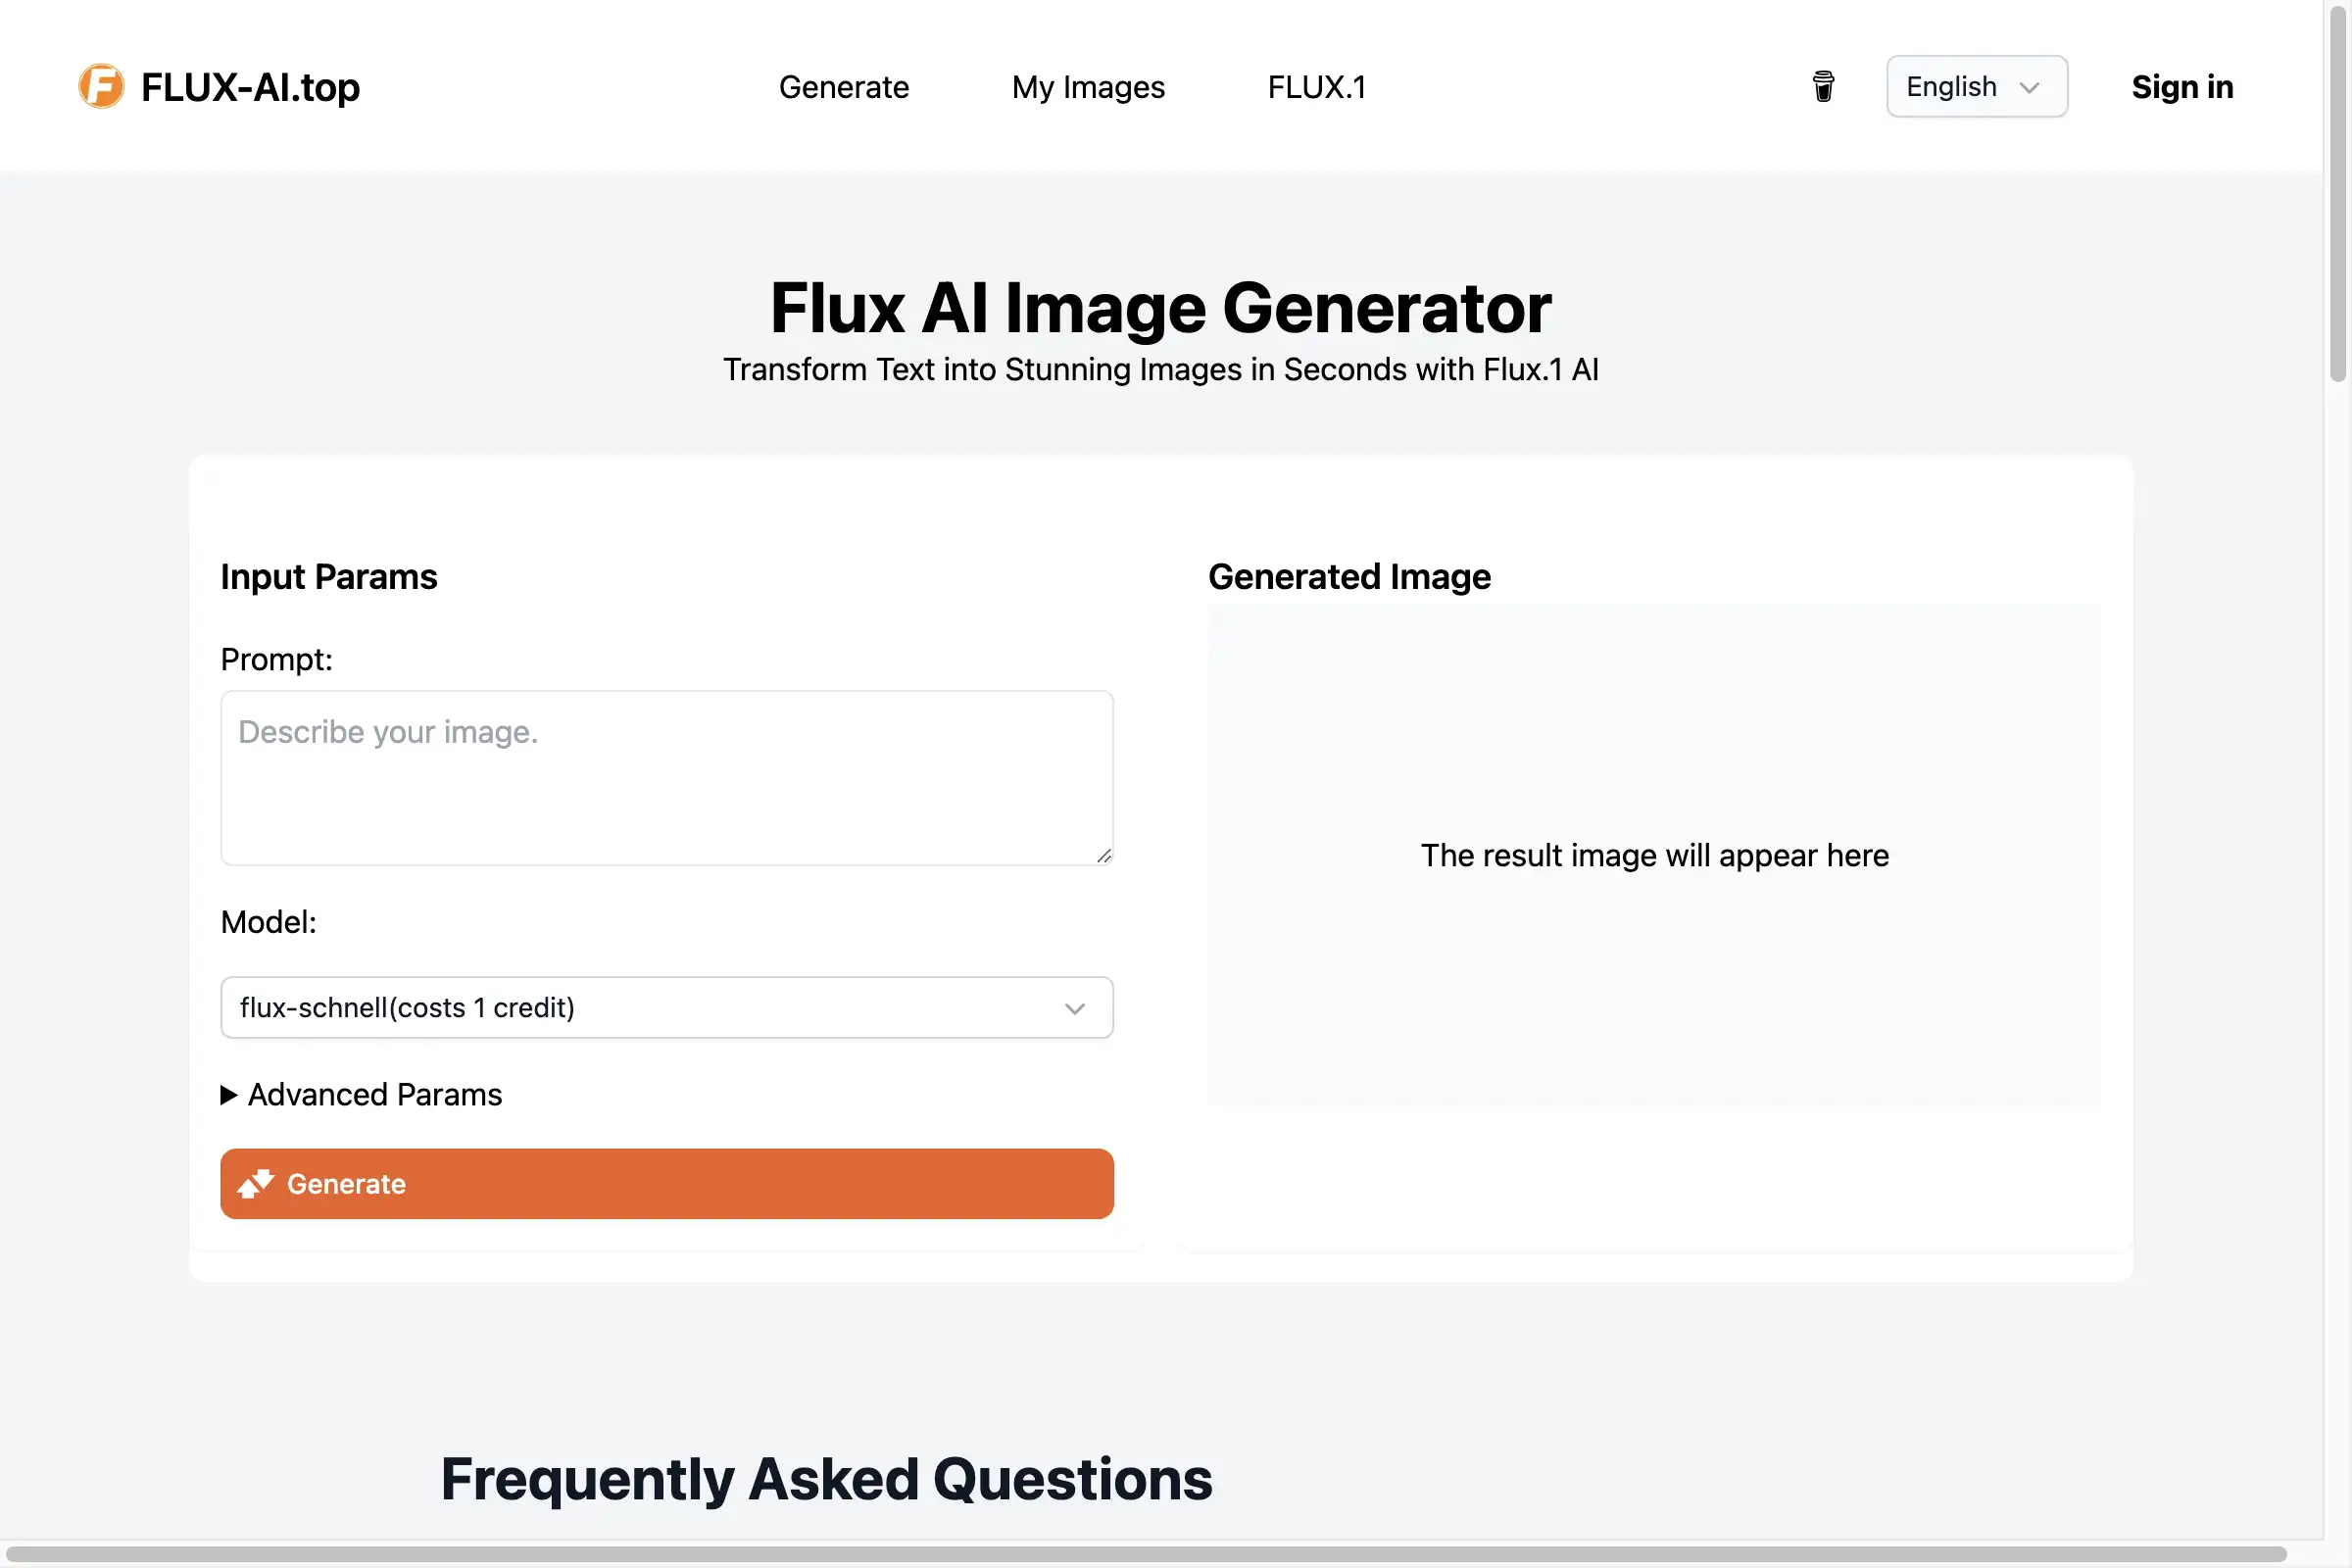Click the coffee cup support icon
Image resolution: width=2352 pixels, height=1568 pixels.
(1823, 87)
